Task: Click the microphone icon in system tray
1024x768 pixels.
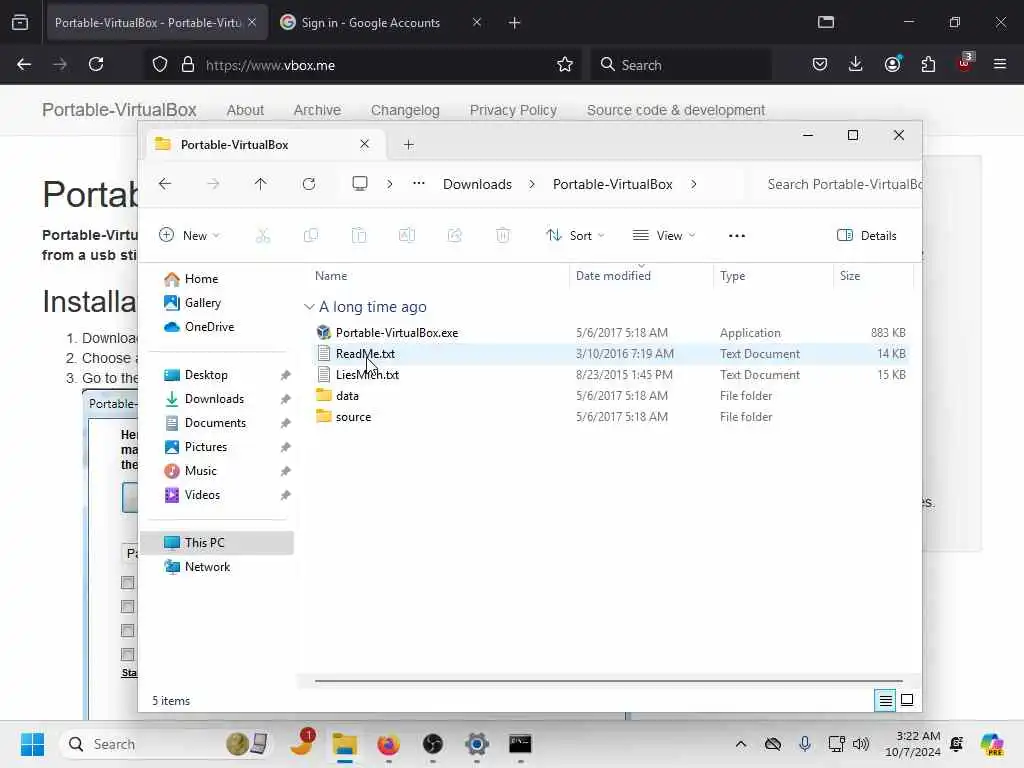Action: pos(805,744)
